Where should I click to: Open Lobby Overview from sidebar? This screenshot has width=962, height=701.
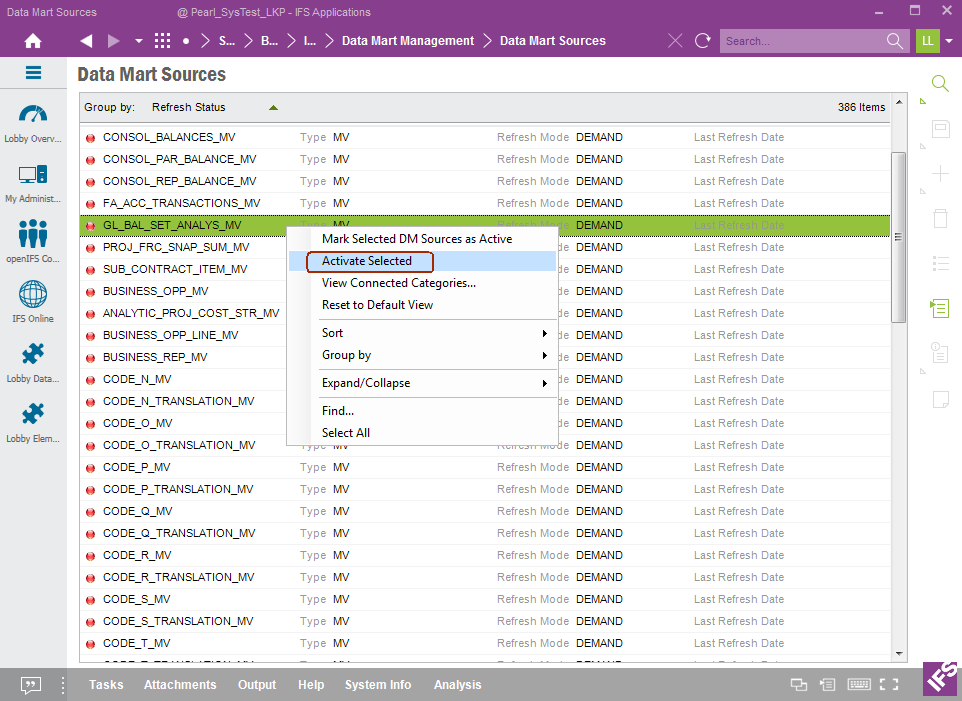[x=33, y=122]
